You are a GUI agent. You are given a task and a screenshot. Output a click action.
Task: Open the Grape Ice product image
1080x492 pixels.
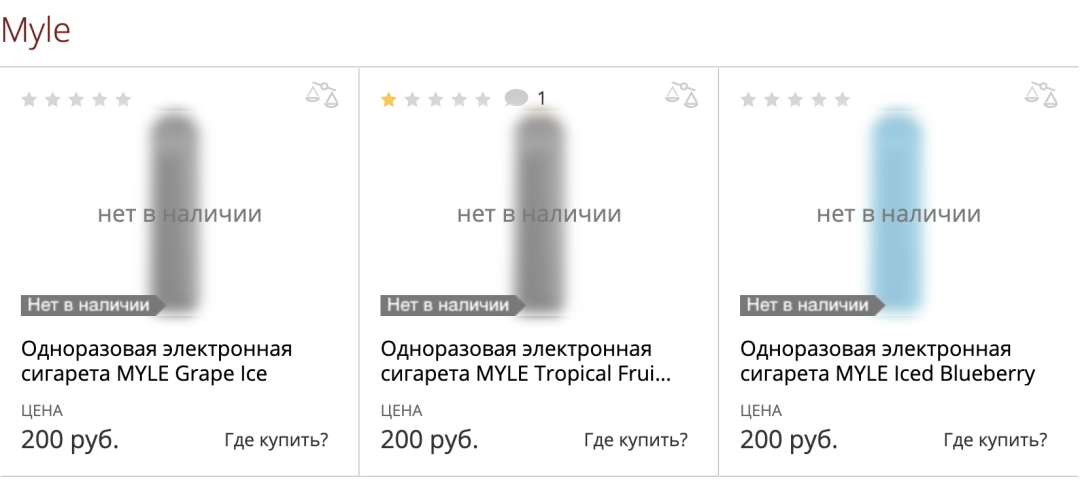pyautogui.click(x=177, y=212)
